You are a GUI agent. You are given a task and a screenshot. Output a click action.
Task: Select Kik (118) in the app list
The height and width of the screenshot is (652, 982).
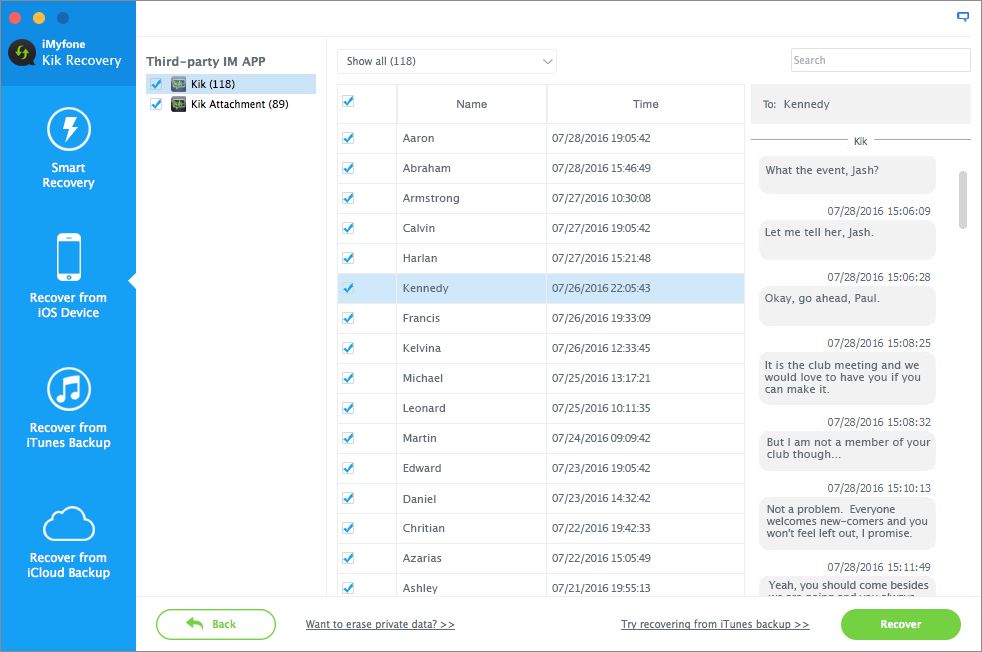click(231, 84)
